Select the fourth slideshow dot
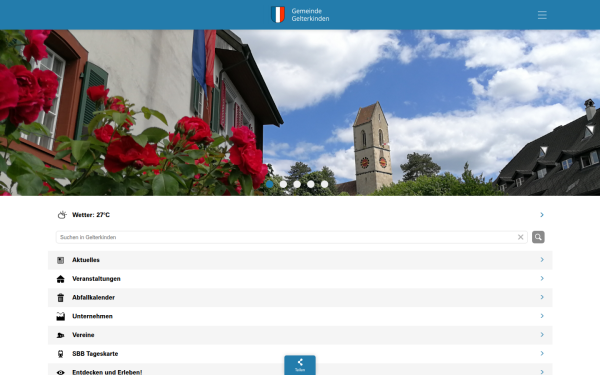The height and width of the screenshot is (375, 600). [x=311, y=184]
